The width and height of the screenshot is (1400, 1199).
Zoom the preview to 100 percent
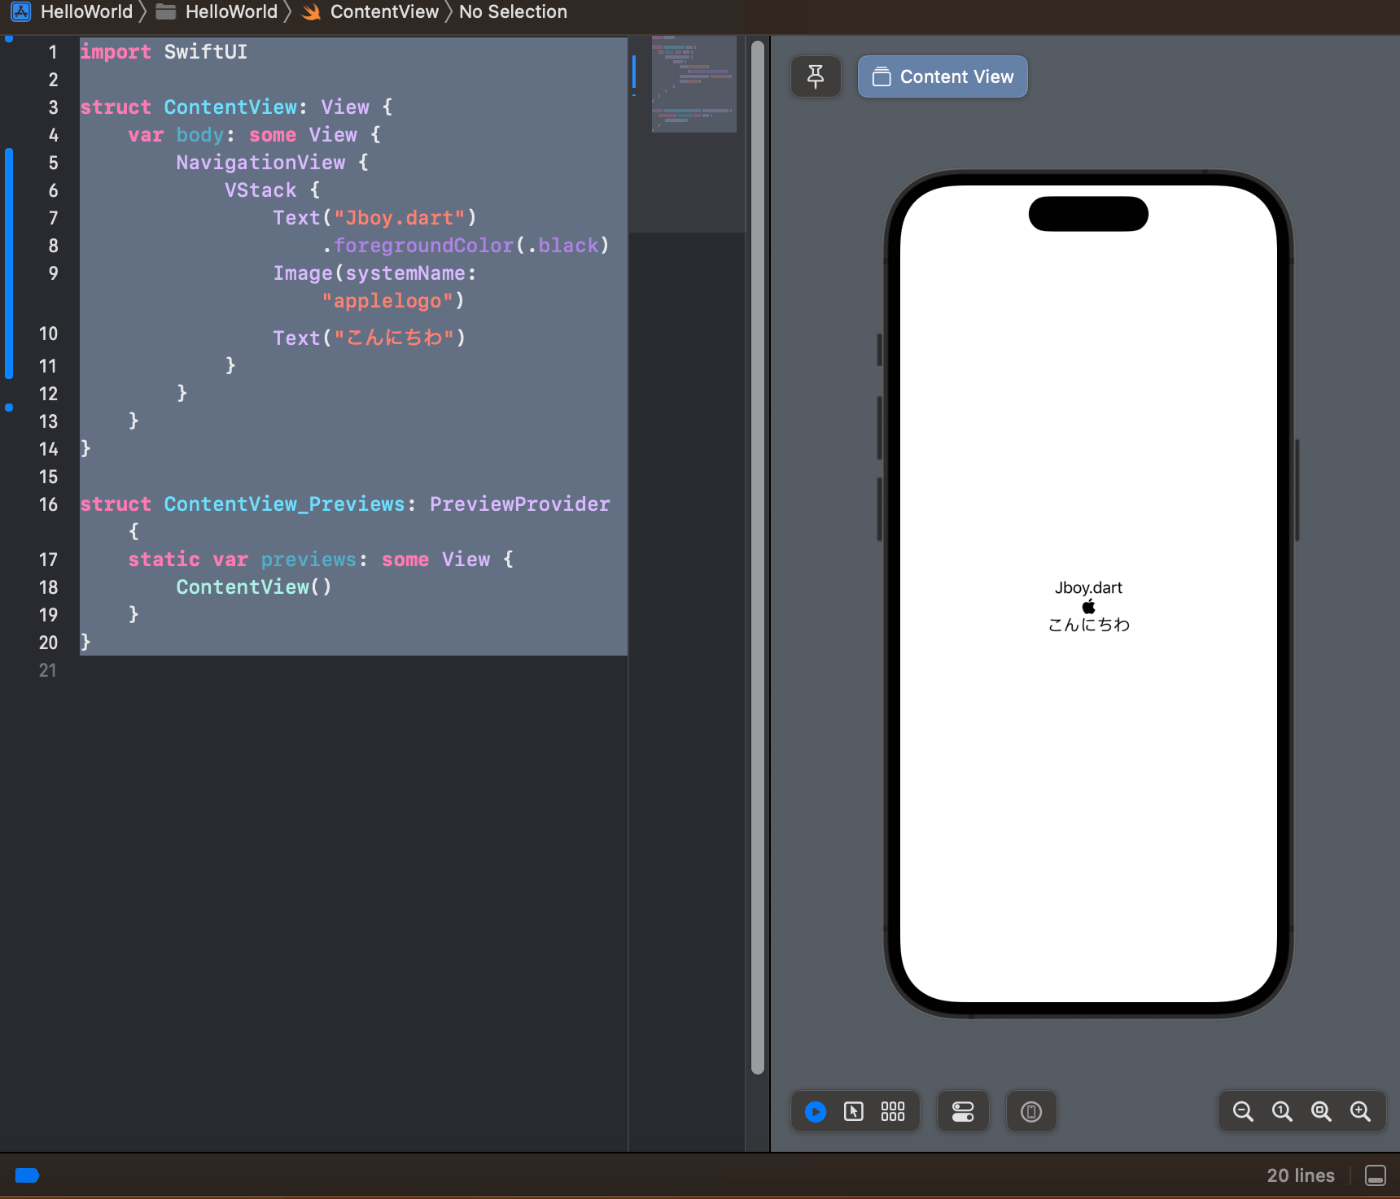1282,1111
